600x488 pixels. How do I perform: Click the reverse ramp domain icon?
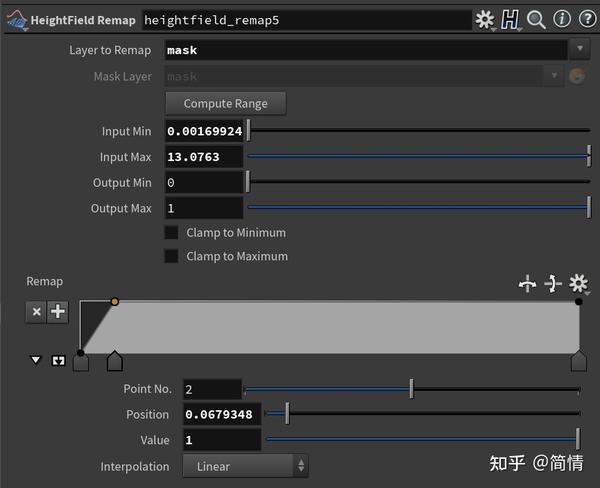click(x=527, y=285)
